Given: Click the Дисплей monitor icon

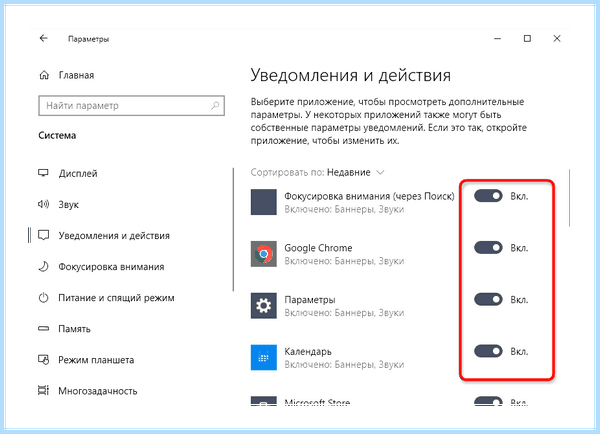Looking at the screenshot, I should 43,173.
